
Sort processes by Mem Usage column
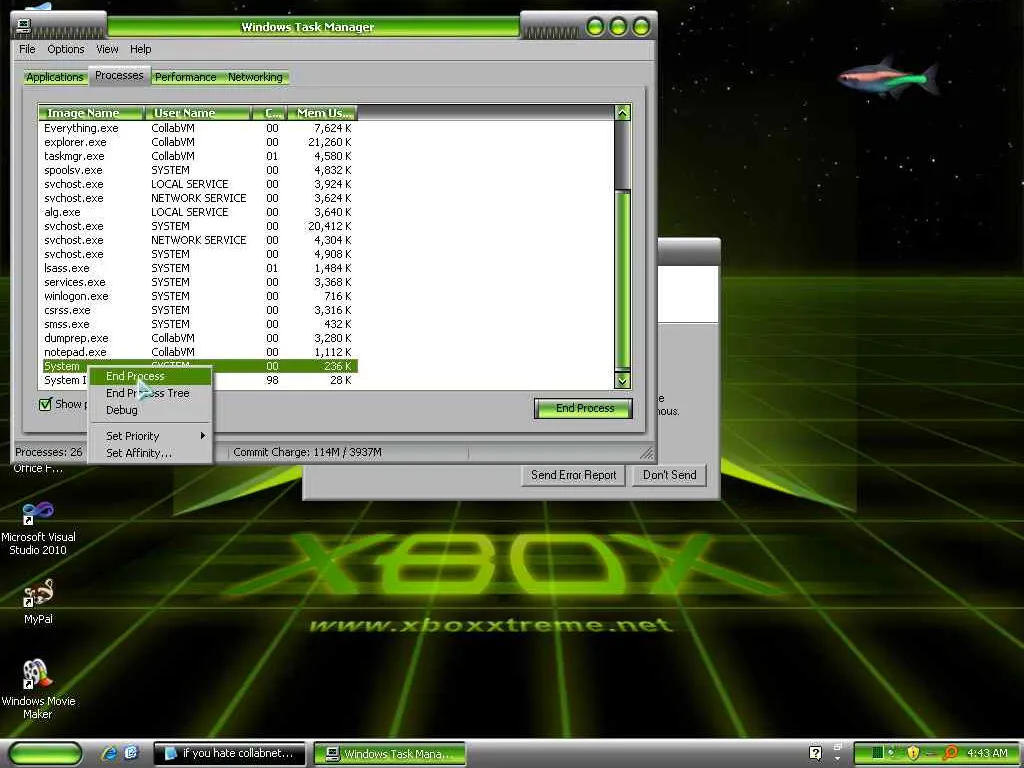(323, 113)
